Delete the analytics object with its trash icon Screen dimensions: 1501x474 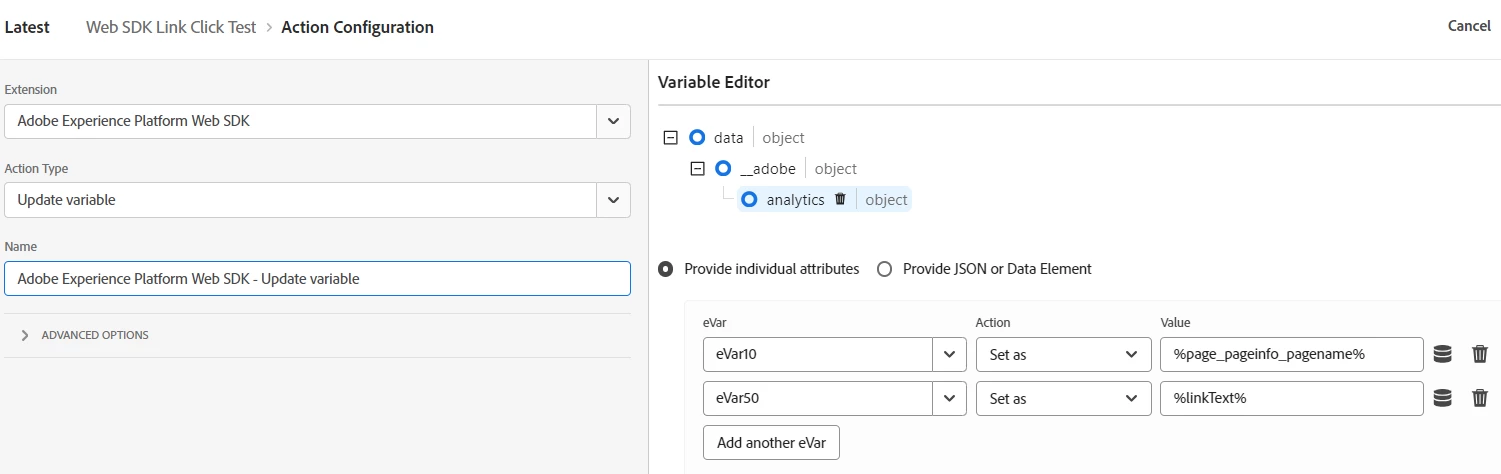840,199
